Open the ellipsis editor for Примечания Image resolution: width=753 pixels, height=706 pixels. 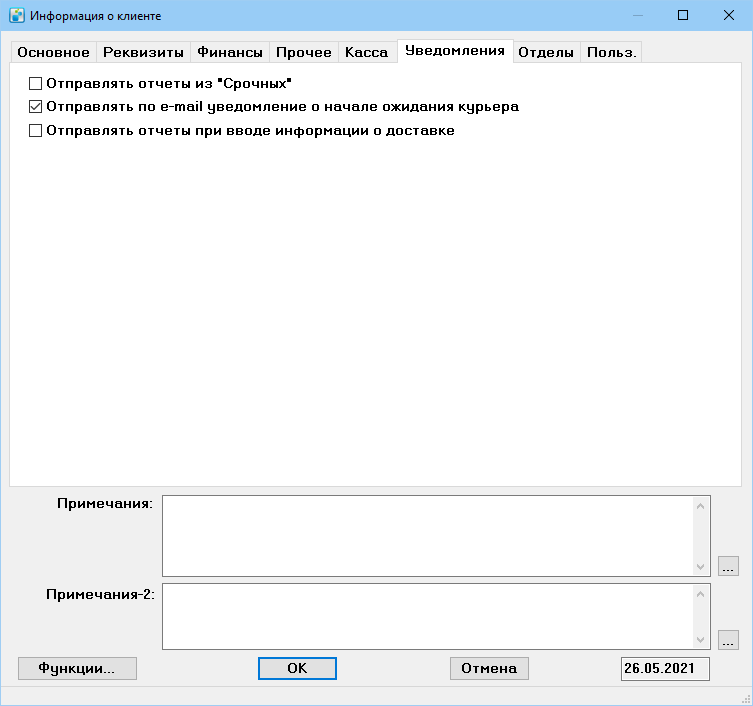[x=728, y=566]
